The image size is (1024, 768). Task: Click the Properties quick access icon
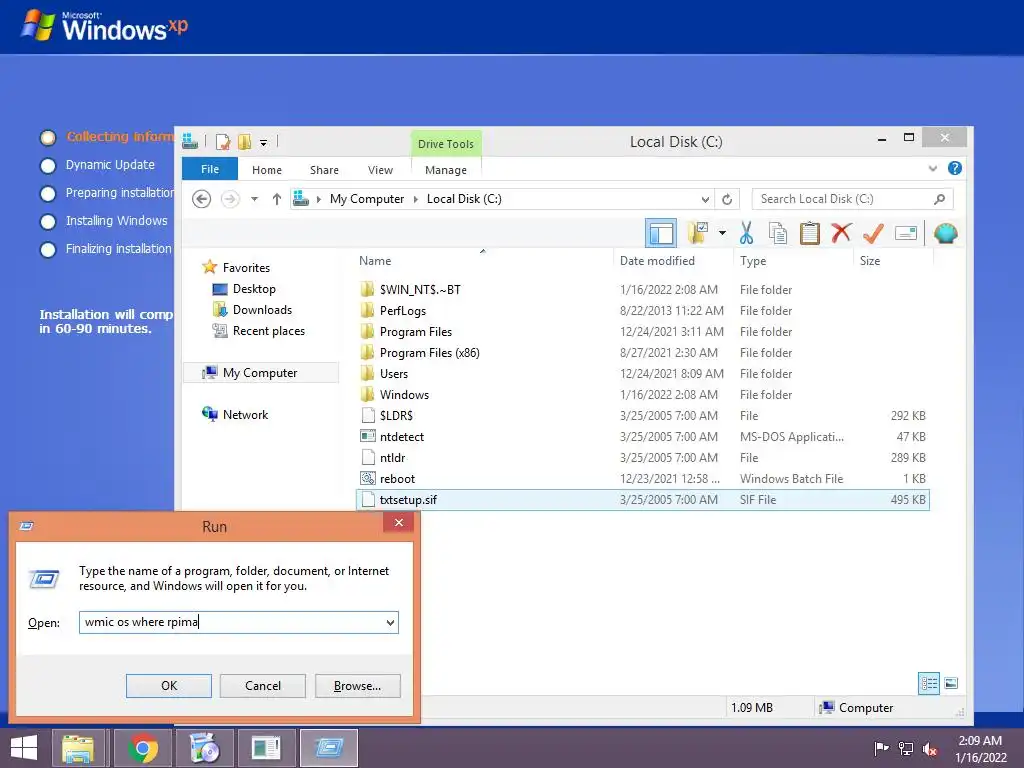[223, 142]
